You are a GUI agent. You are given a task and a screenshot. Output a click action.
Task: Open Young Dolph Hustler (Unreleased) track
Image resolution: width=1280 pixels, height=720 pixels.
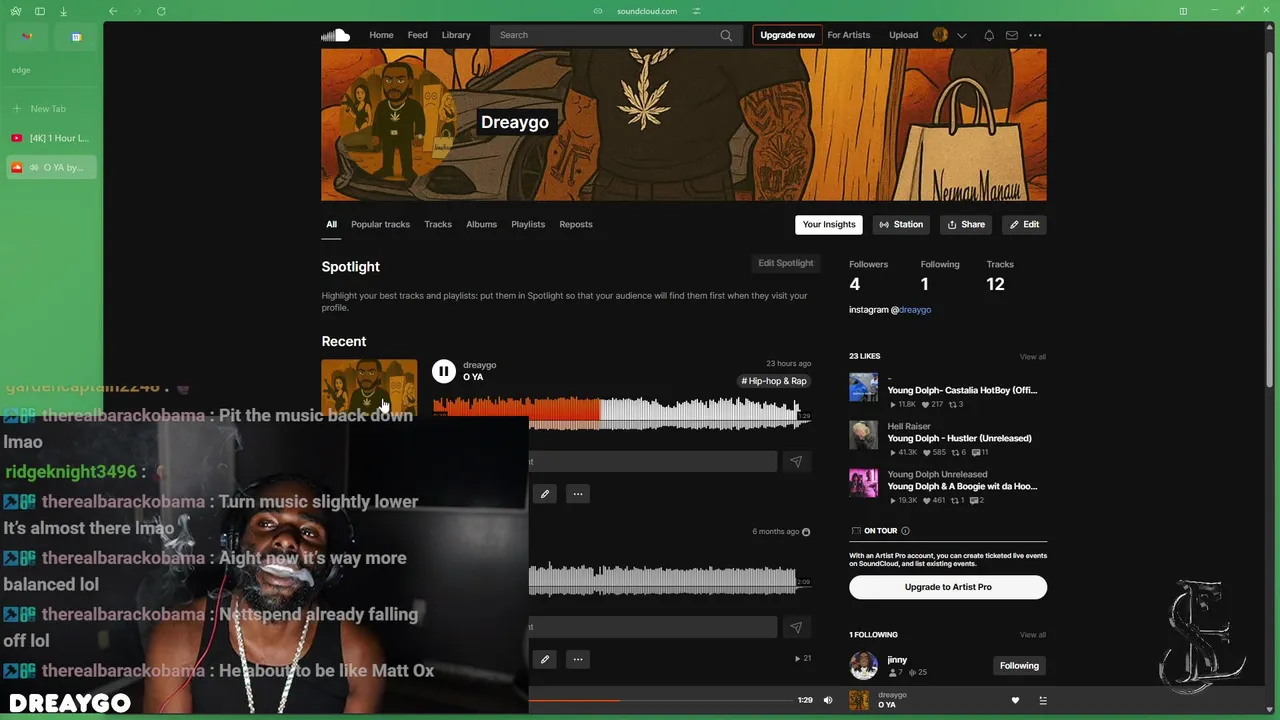[959, 438]
